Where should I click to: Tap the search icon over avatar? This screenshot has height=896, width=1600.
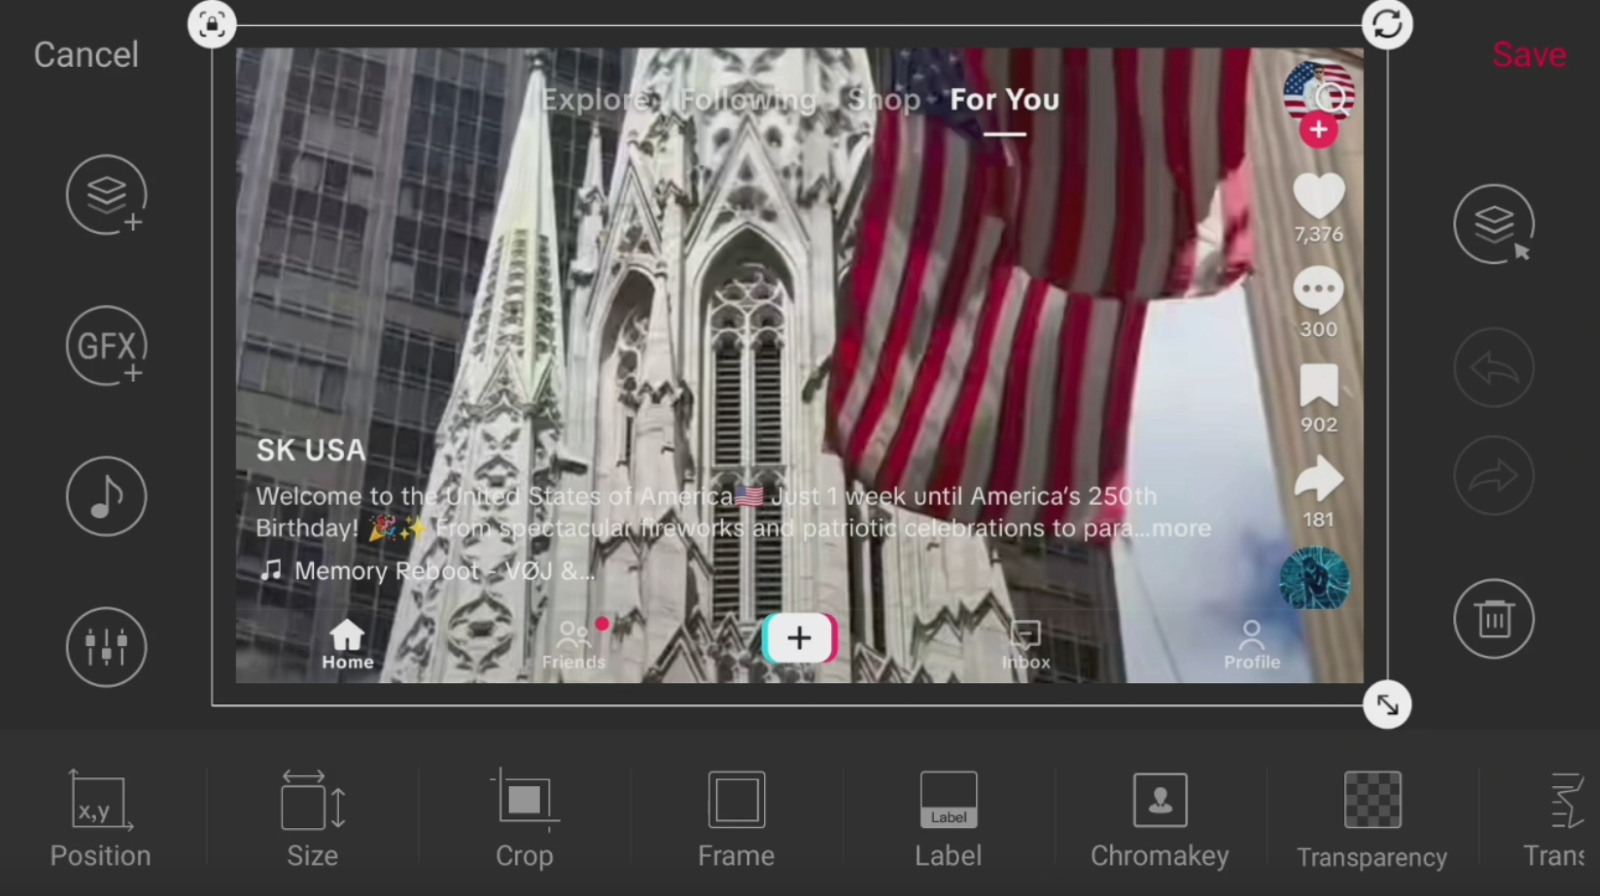(x=1331, y=97)
